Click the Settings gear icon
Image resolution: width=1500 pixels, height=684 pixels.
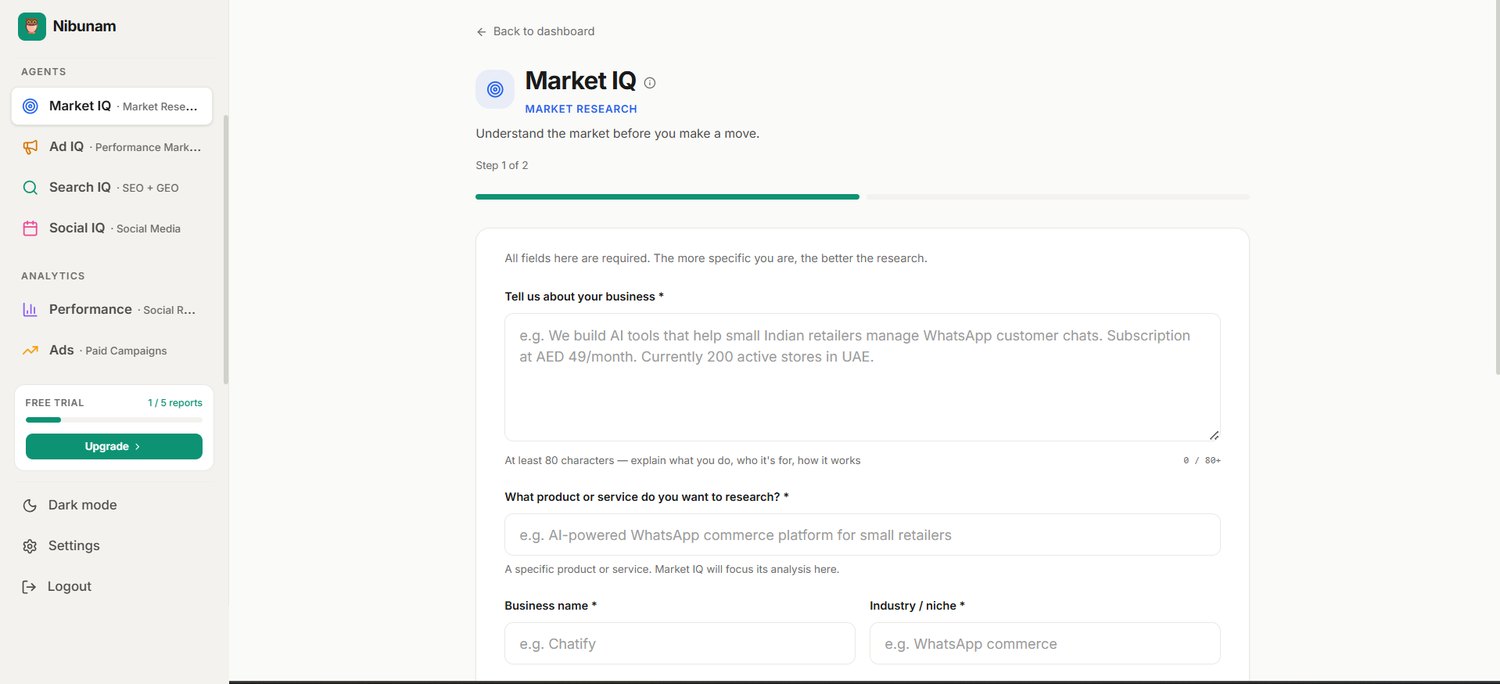pyautogui.click(x=30, y=546)
